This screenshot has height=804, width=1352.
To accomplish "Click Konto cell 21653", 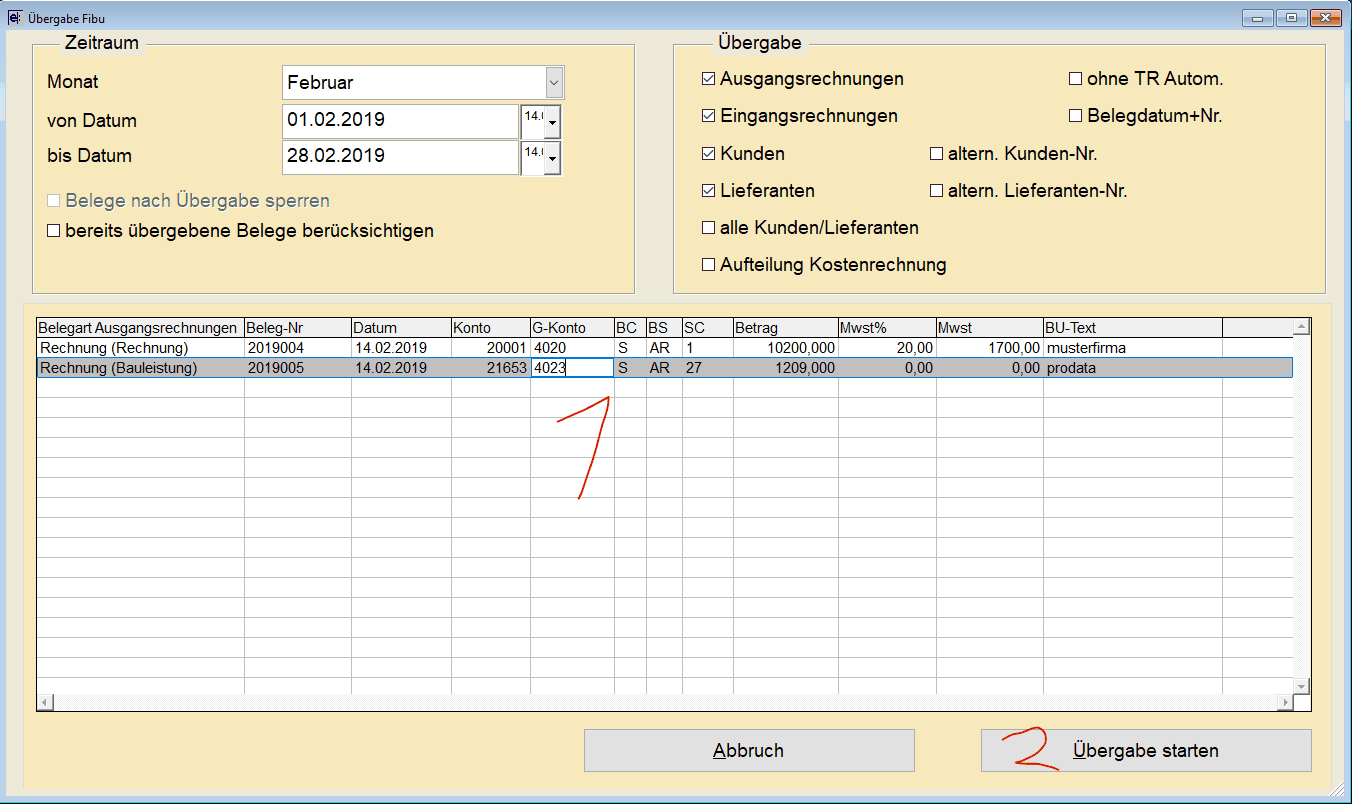I will click(490, 368).
